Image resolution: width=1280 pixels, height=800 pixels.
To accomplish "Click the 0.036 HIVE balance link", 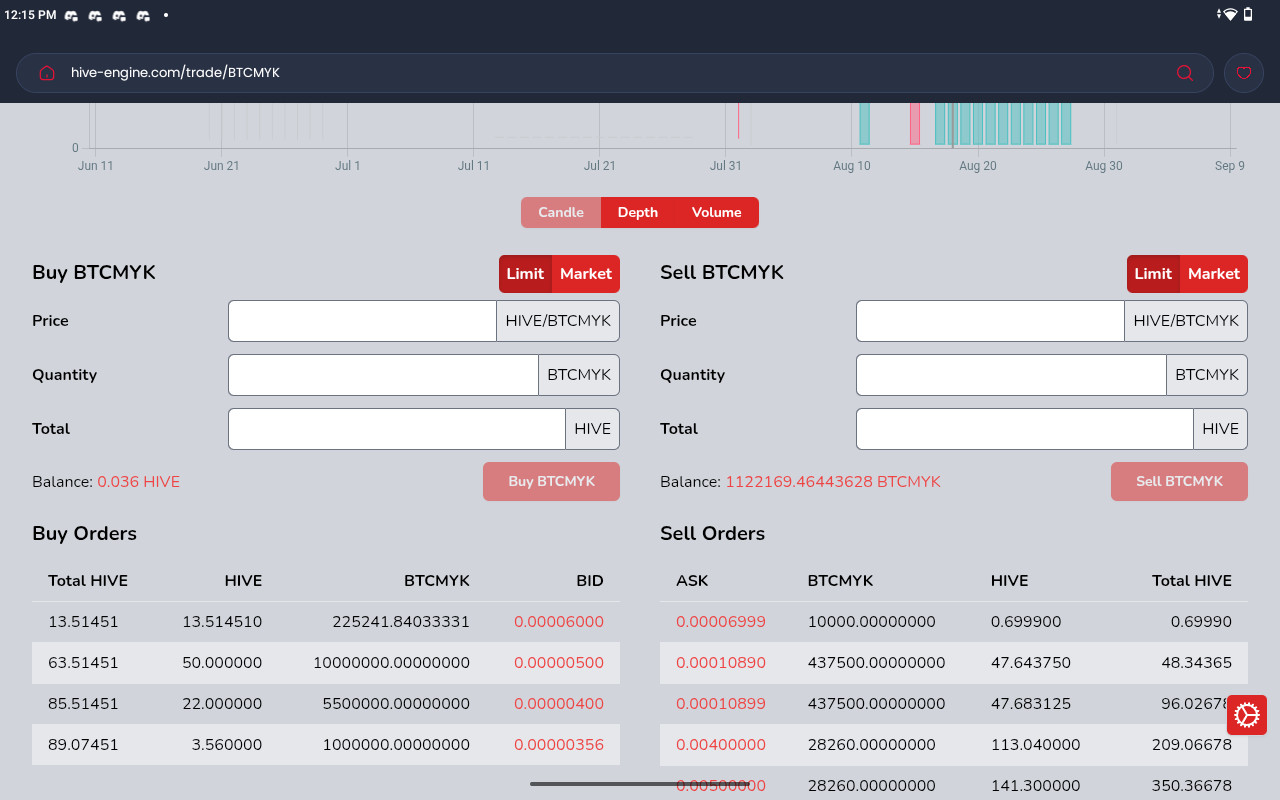I will point(138,482).
